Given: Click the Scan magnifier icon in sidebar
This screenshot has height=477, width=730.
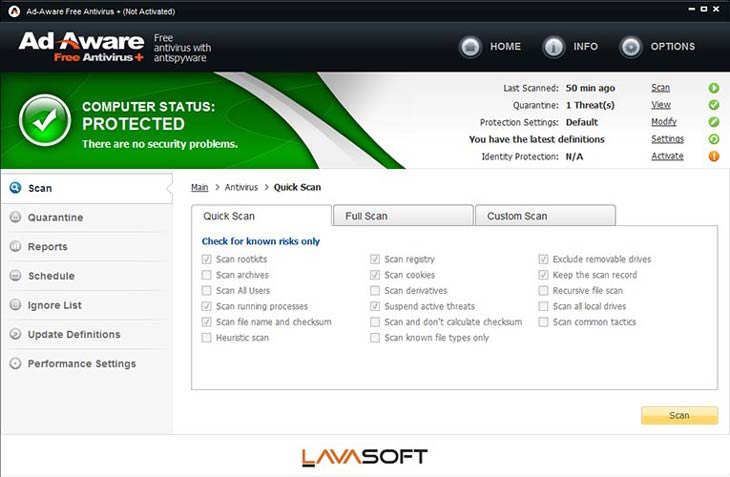Looking at the screenshot, I should coord(15,188).
